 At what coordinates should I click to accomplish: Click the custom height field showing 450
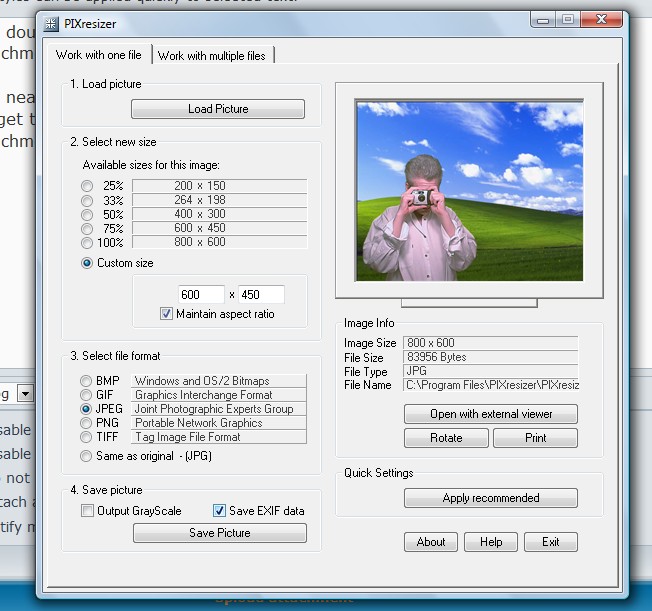coord(262,294)
